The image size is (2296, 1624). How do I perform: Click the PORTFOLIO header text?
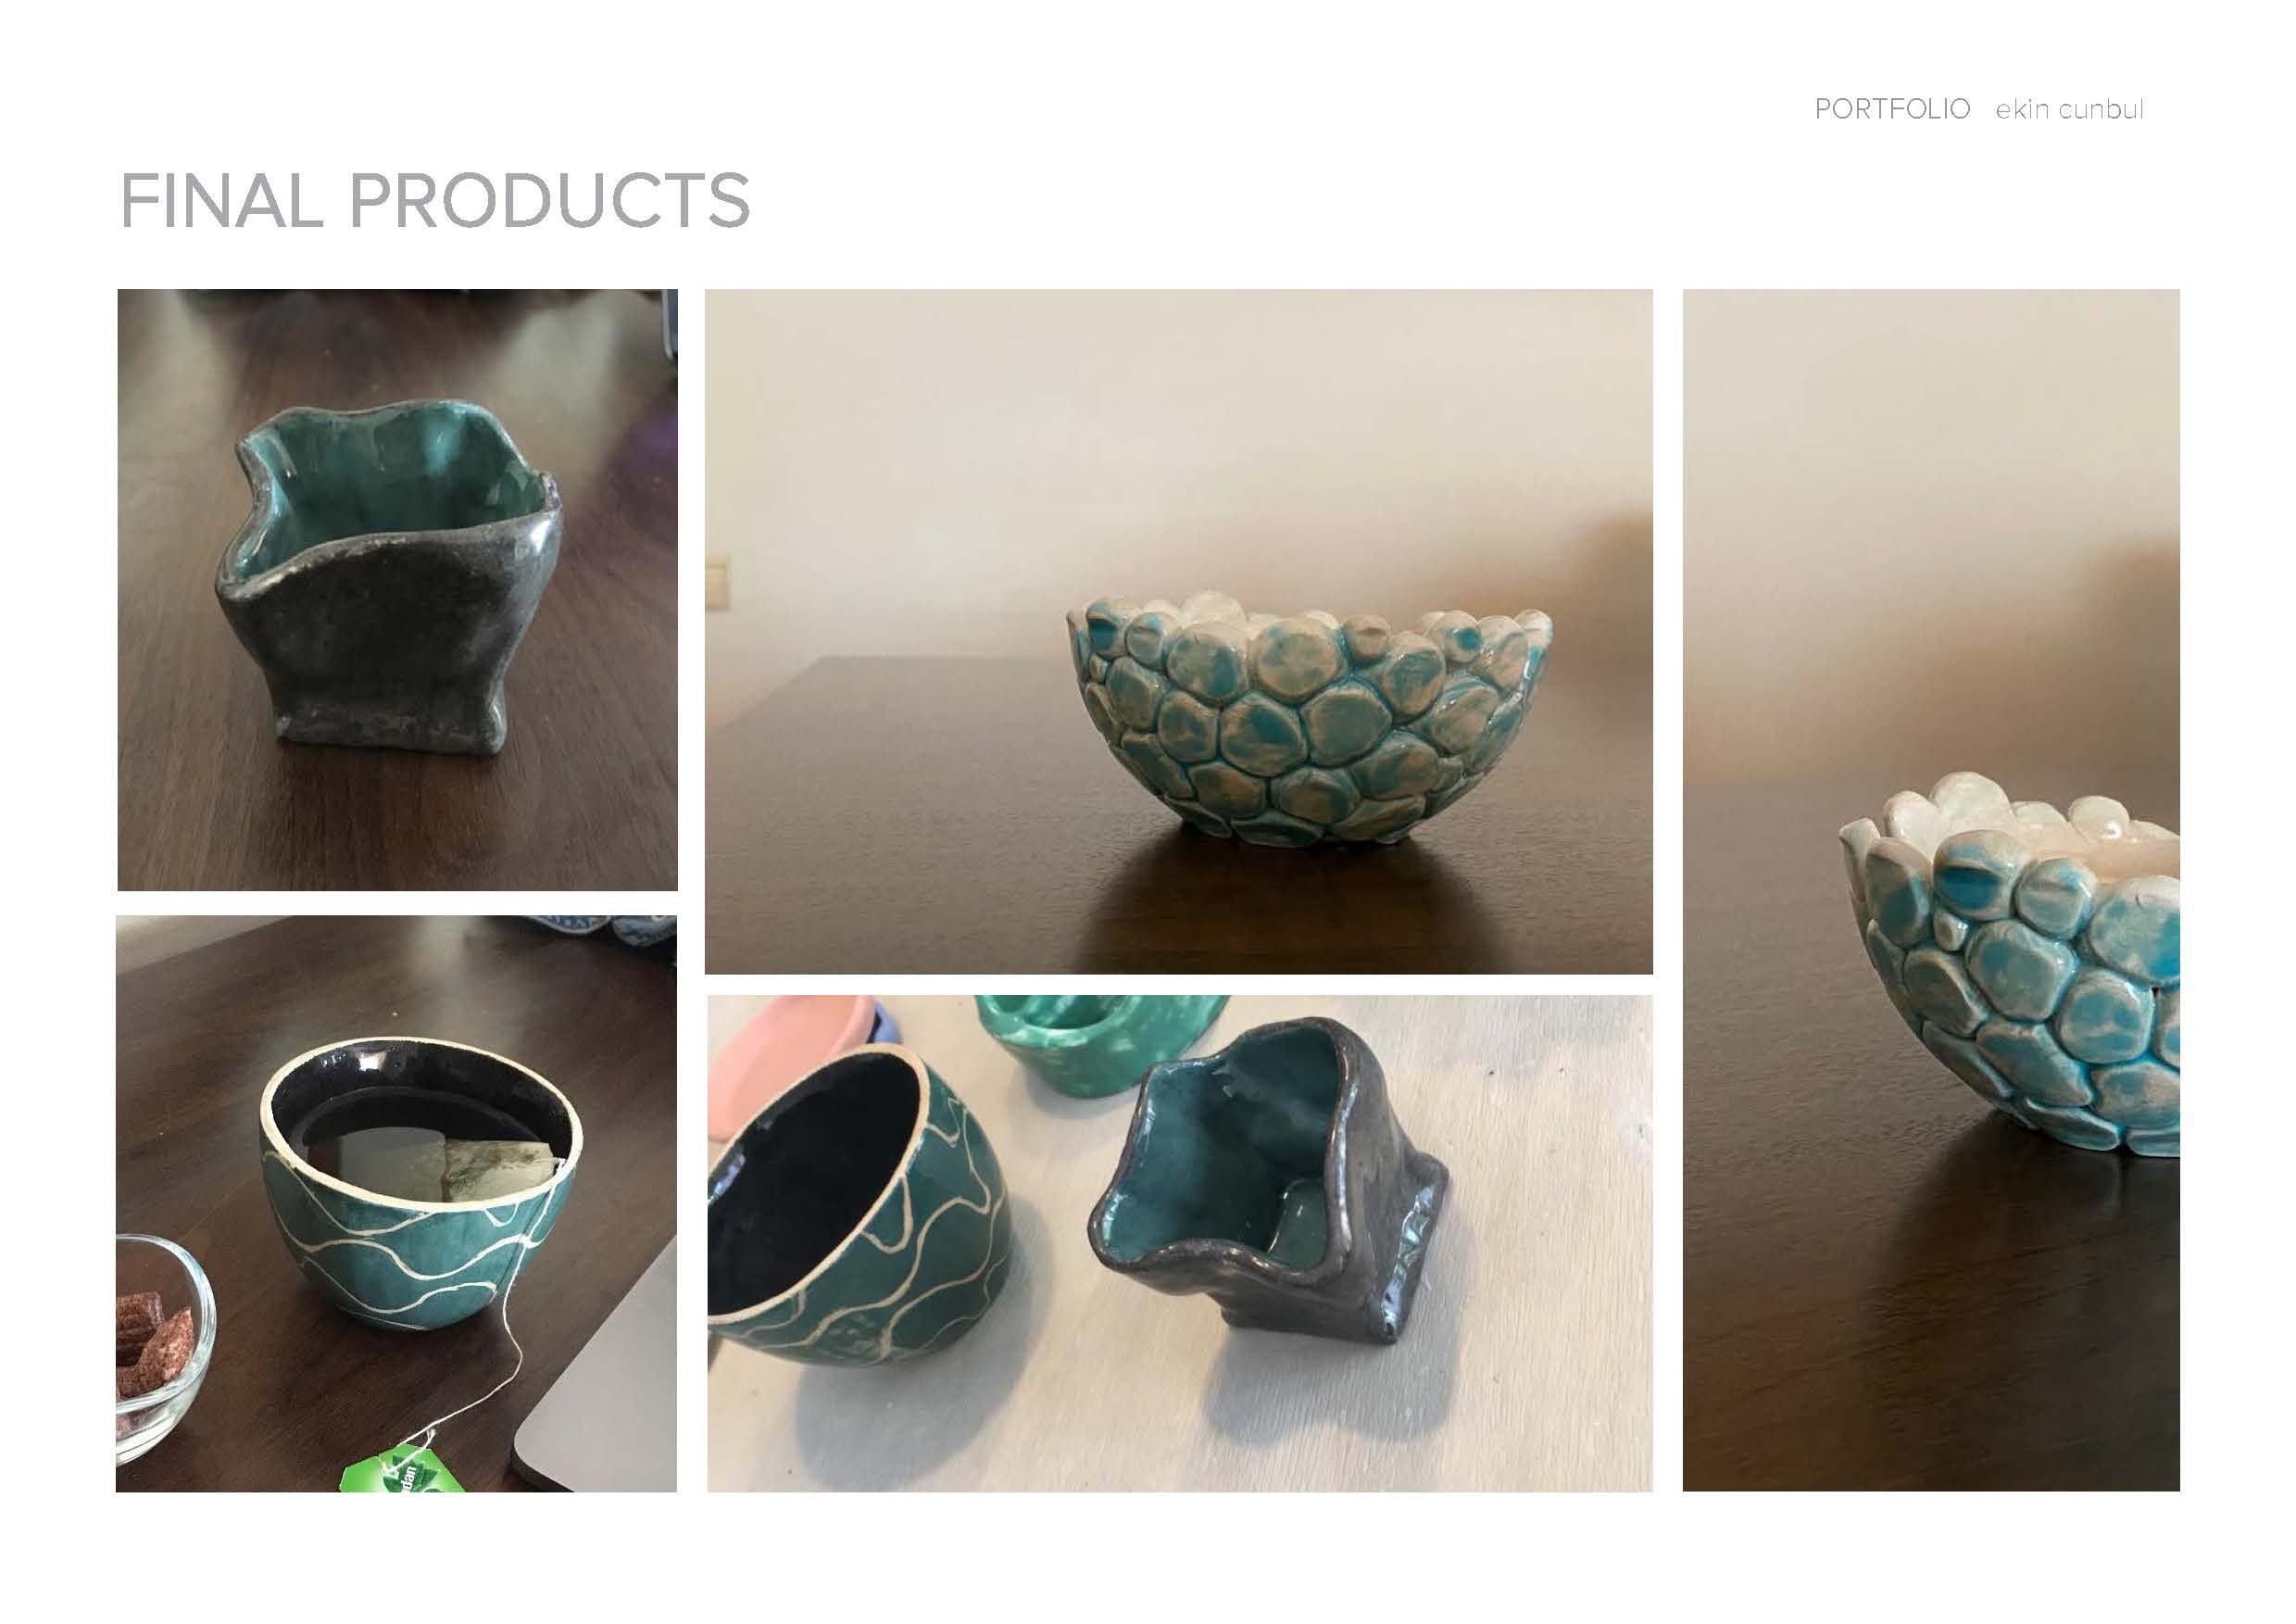point(1892,109)
